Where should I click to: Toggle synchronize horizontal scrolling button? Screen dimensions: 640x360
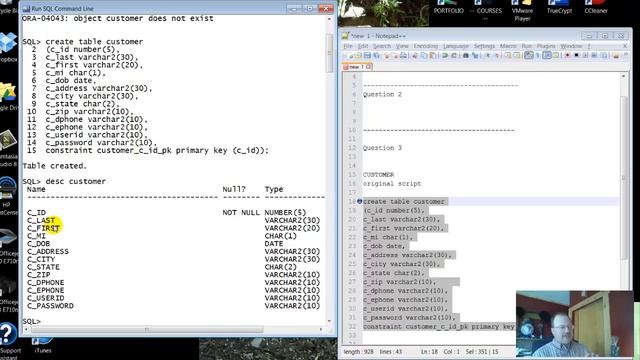click(516, 55)
